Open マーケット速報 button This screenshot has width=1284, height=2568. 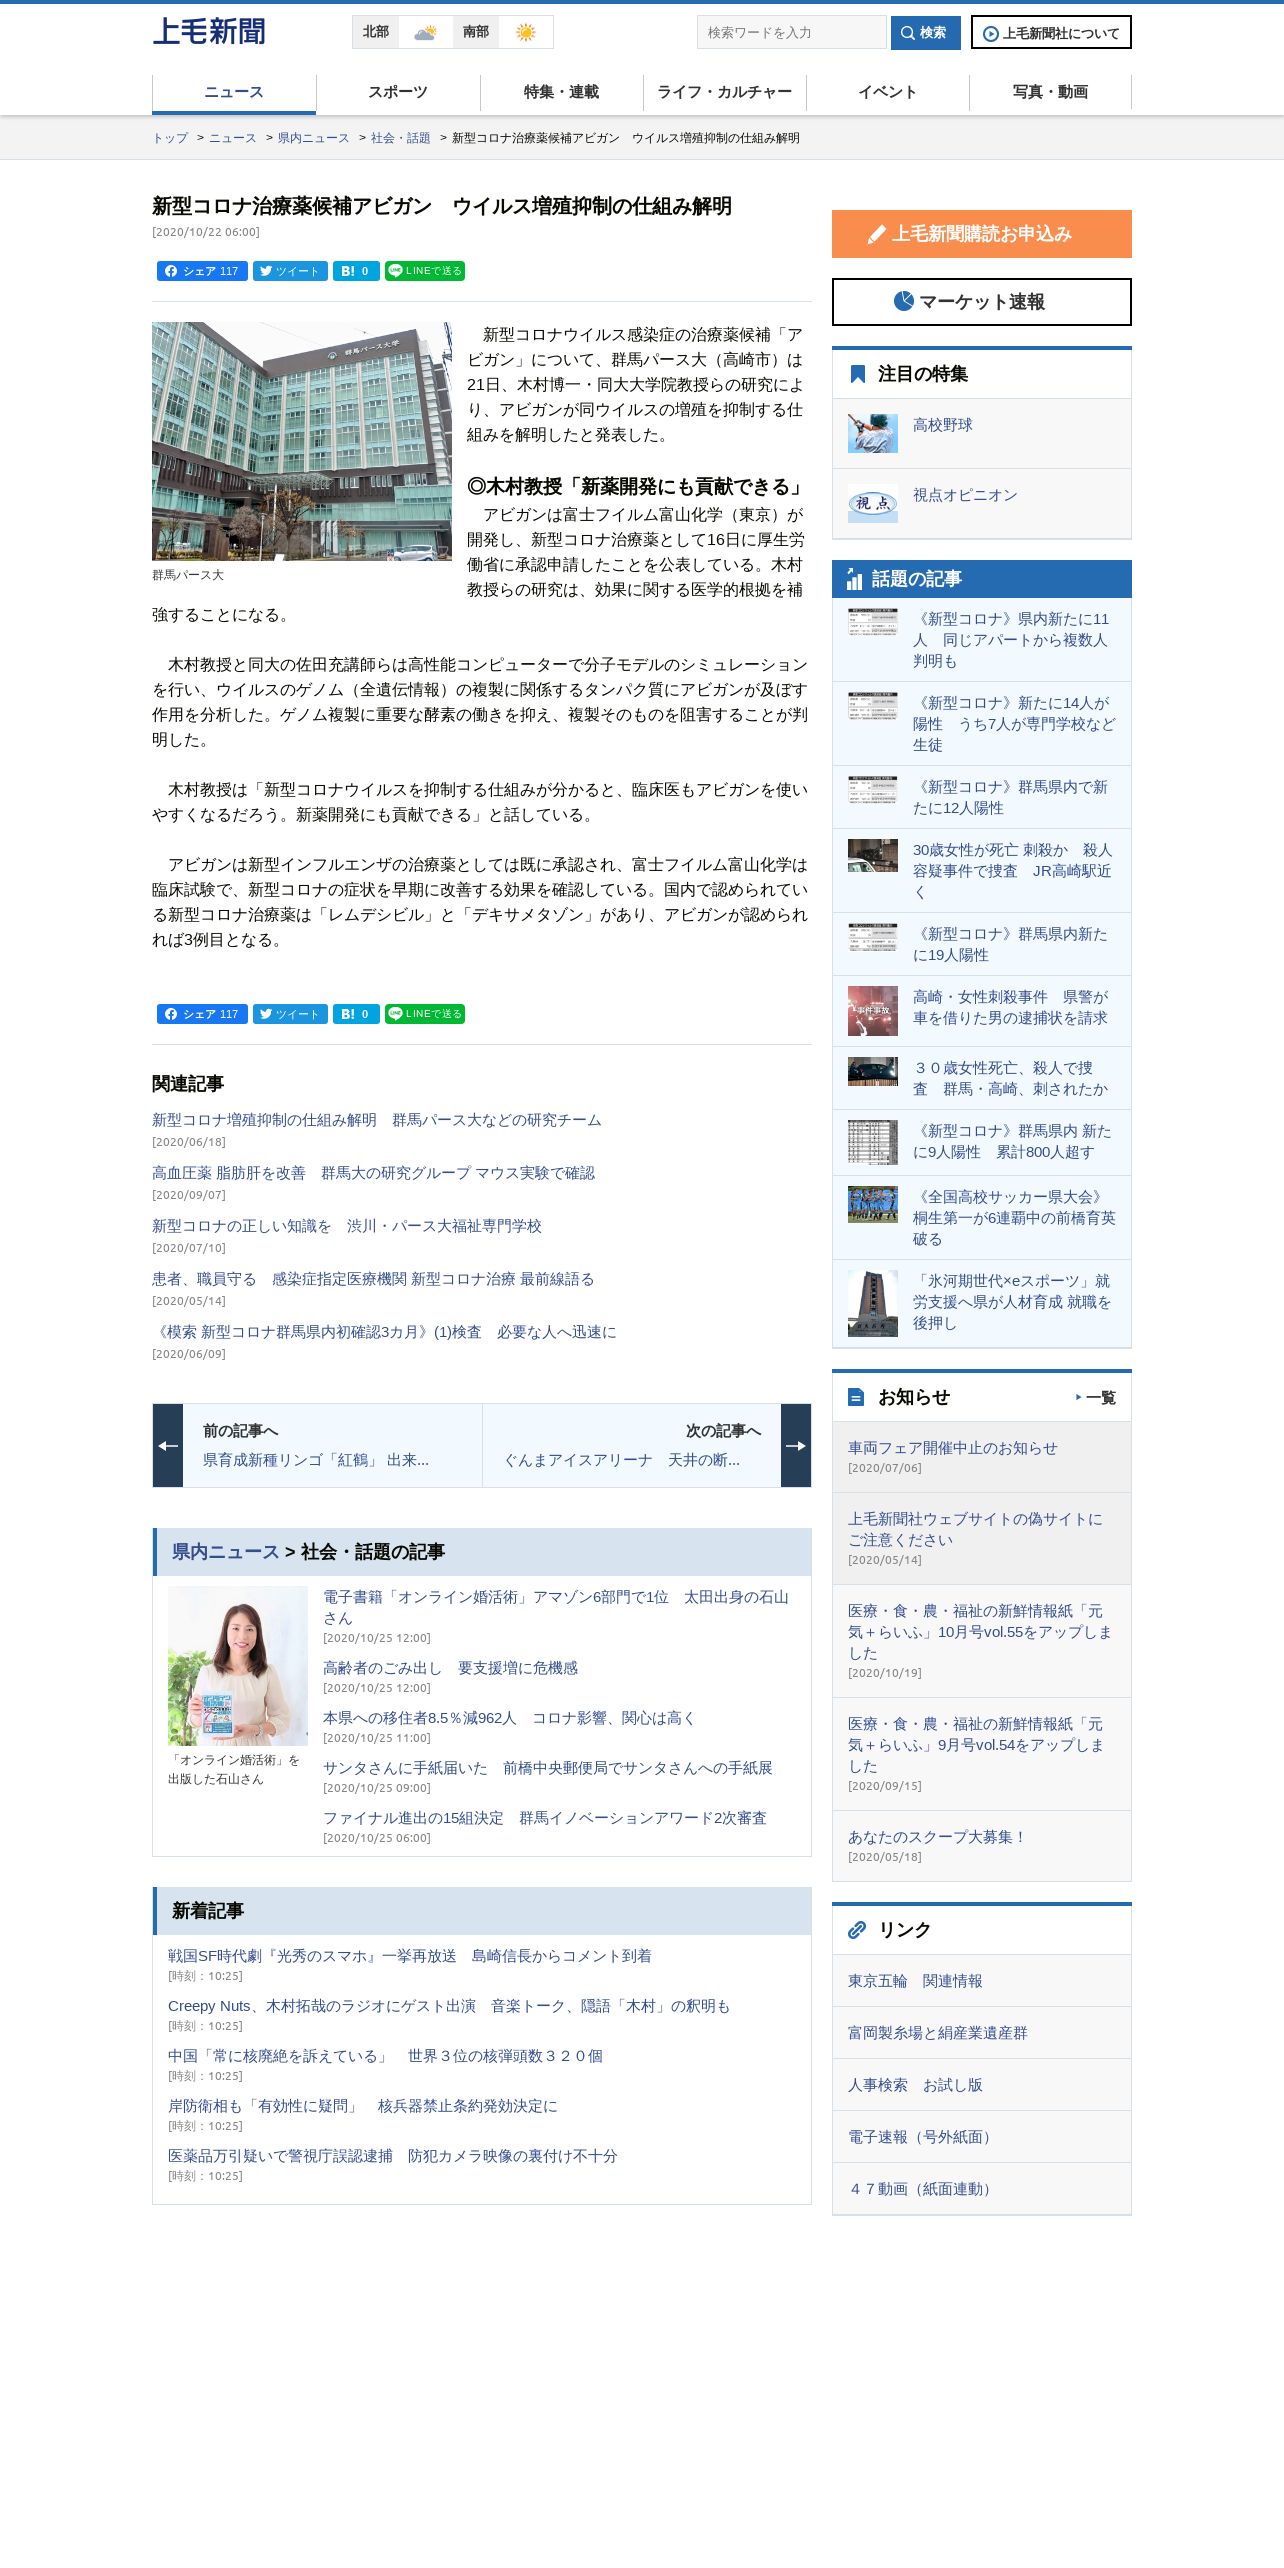tap(982, 302)
